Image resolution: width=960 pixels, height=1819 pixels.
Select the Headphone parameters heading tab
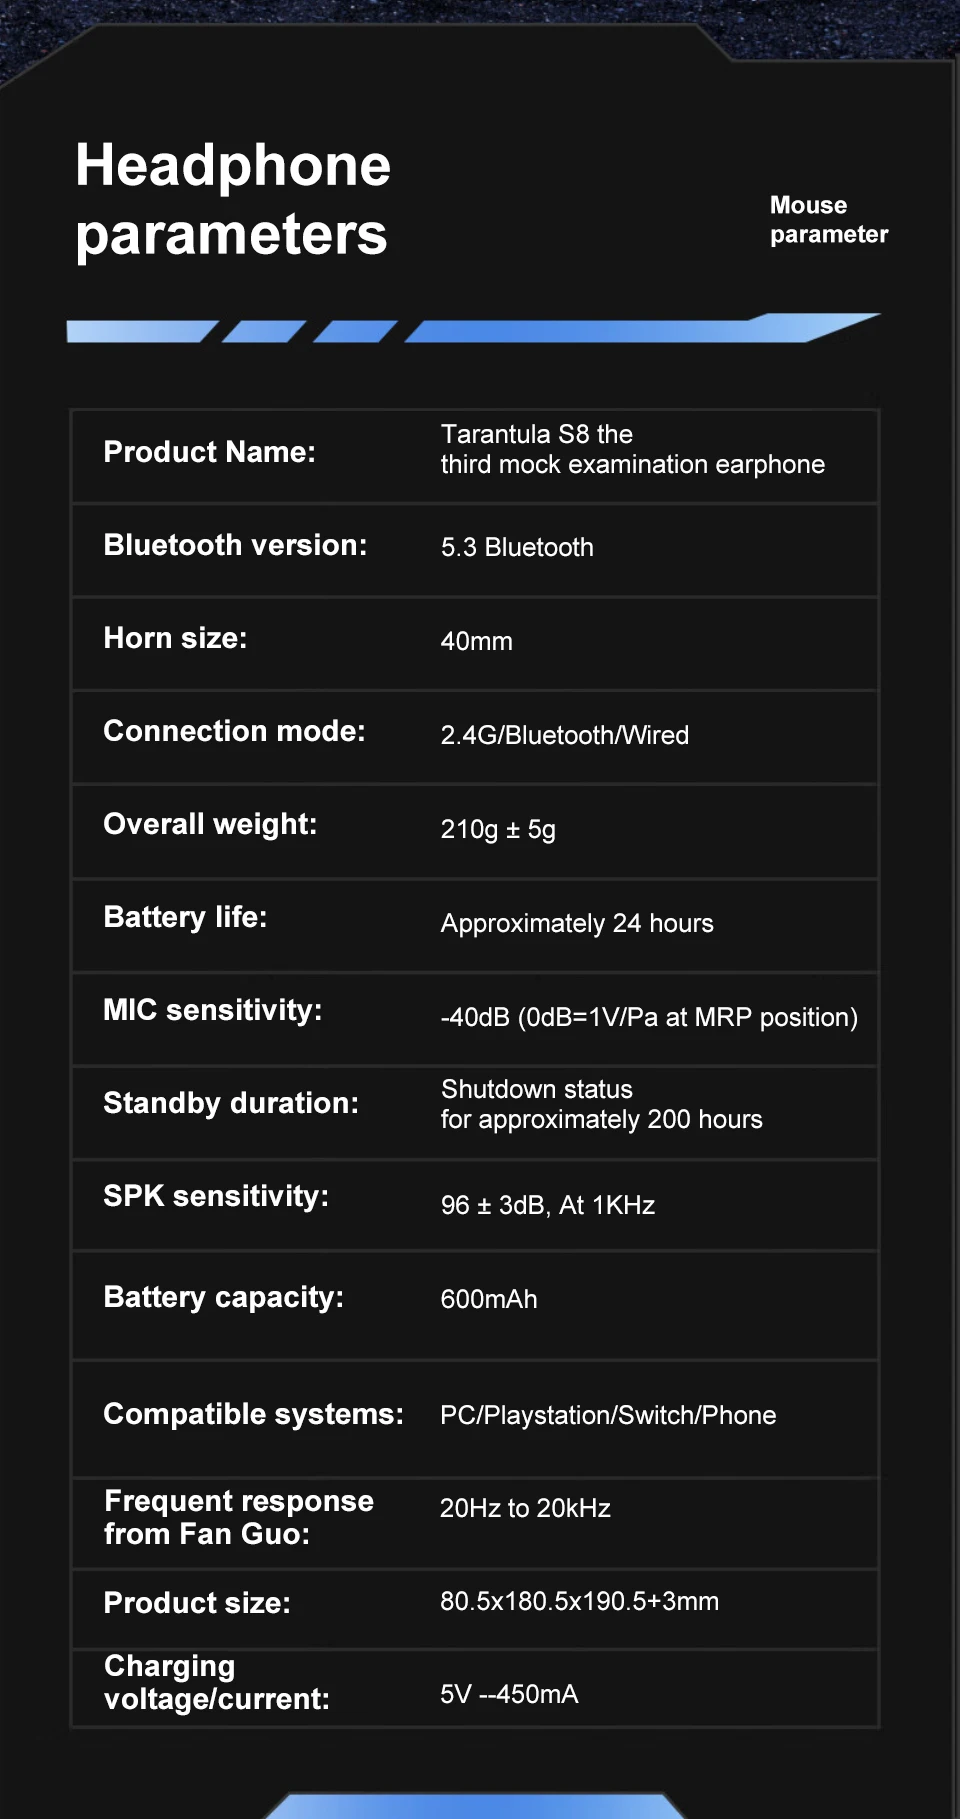tap(233, 199)
